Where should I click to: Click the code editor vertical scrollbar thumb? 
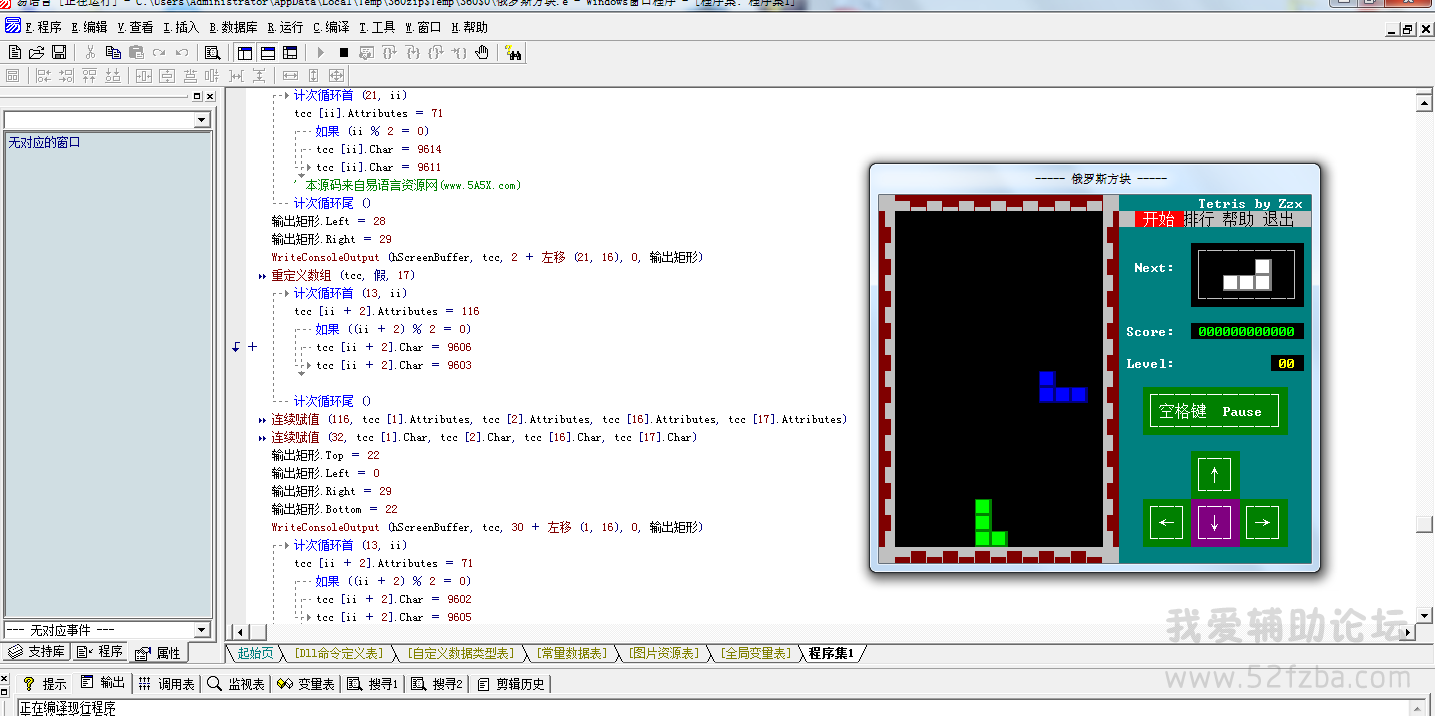pos(1424,523)
